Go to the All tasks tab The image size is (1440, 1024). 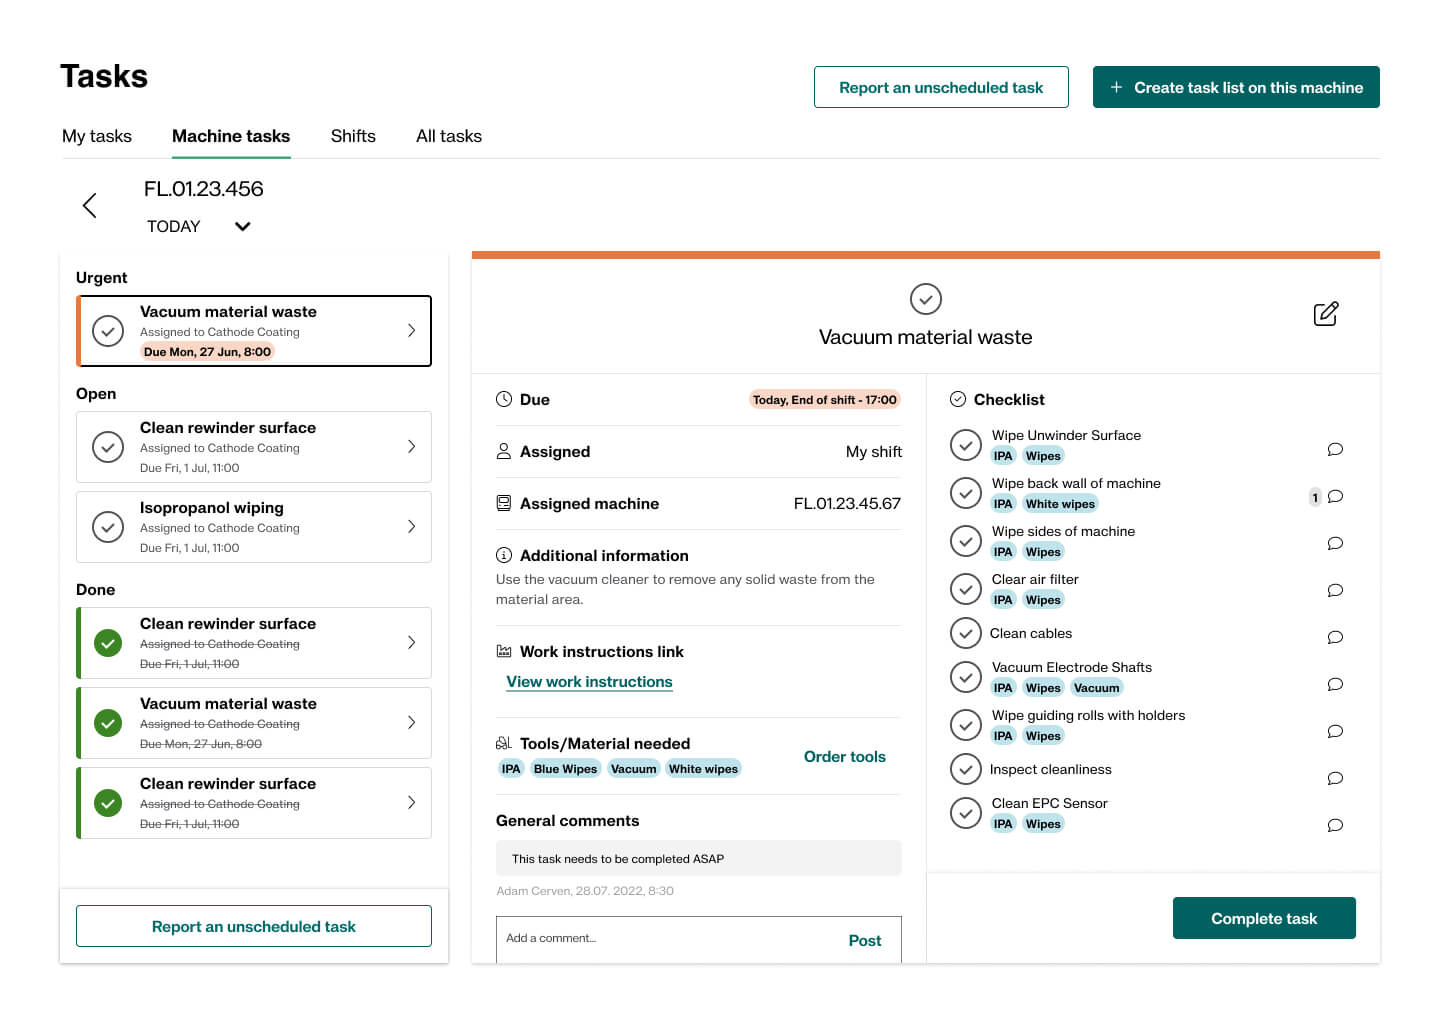[x=449, y=136]
